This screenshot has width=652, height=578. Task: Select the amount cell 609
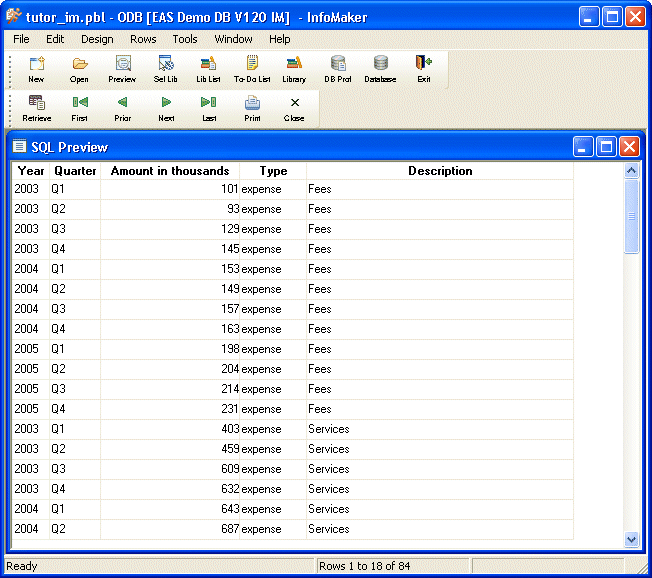(x=170, y=469)
